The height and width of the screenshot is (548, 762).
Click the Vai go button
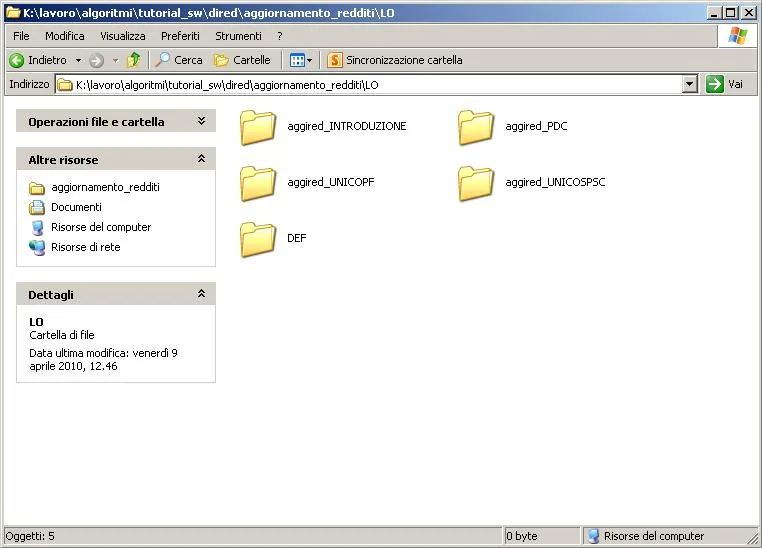[x=725, y=85]
